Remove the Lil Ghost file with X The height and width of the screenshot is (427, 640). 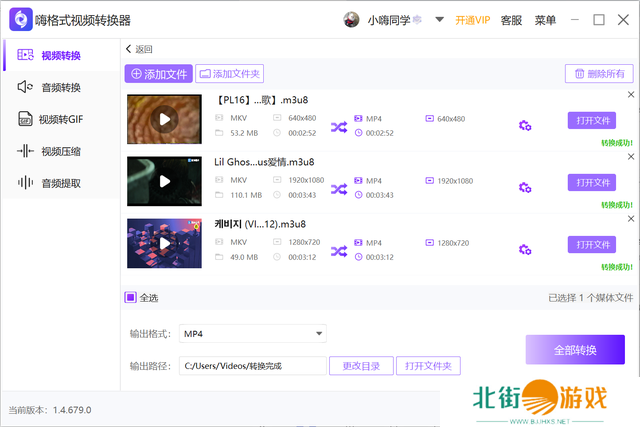click(x=630, y=157)
